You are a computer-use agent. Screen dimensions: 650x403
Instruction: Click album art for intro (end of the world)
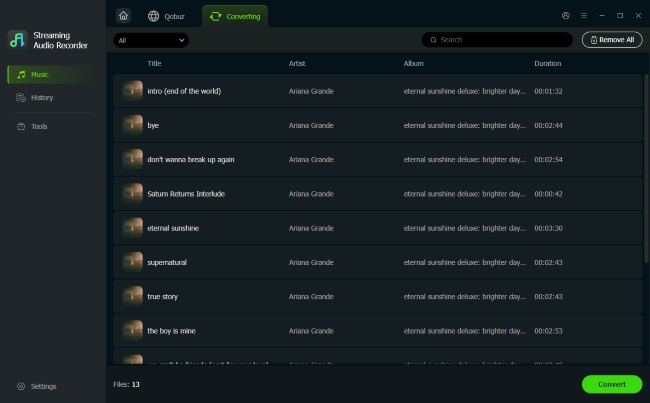point(133,91)
